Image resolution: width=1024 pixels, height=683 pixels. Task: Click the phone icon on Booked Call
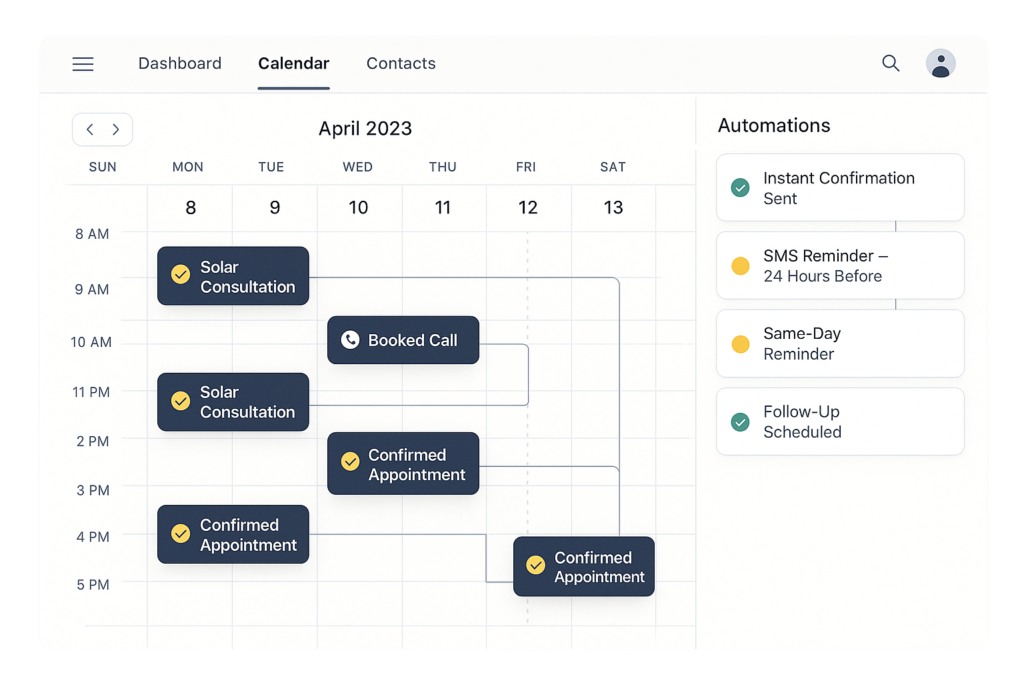tap(350, 340)
